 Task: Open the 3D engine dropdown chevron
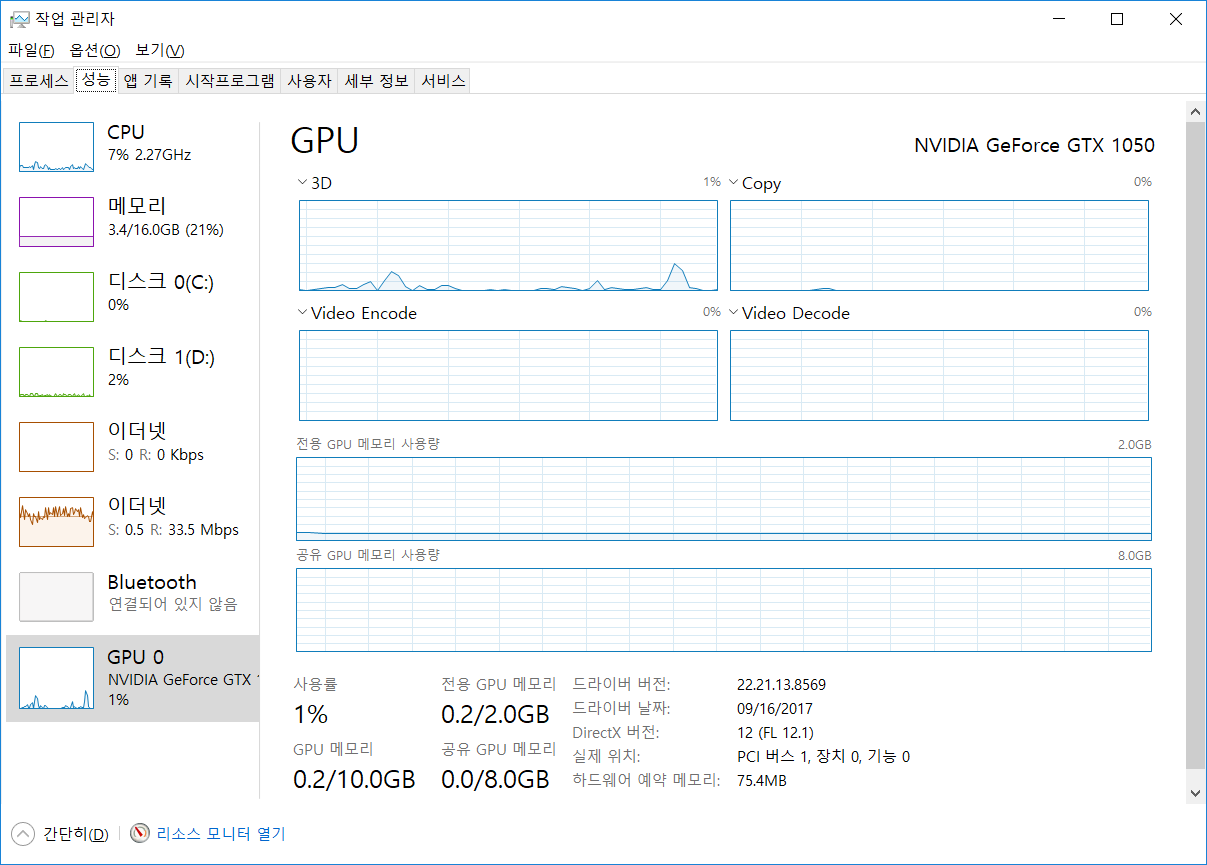[x=302, y=183]
